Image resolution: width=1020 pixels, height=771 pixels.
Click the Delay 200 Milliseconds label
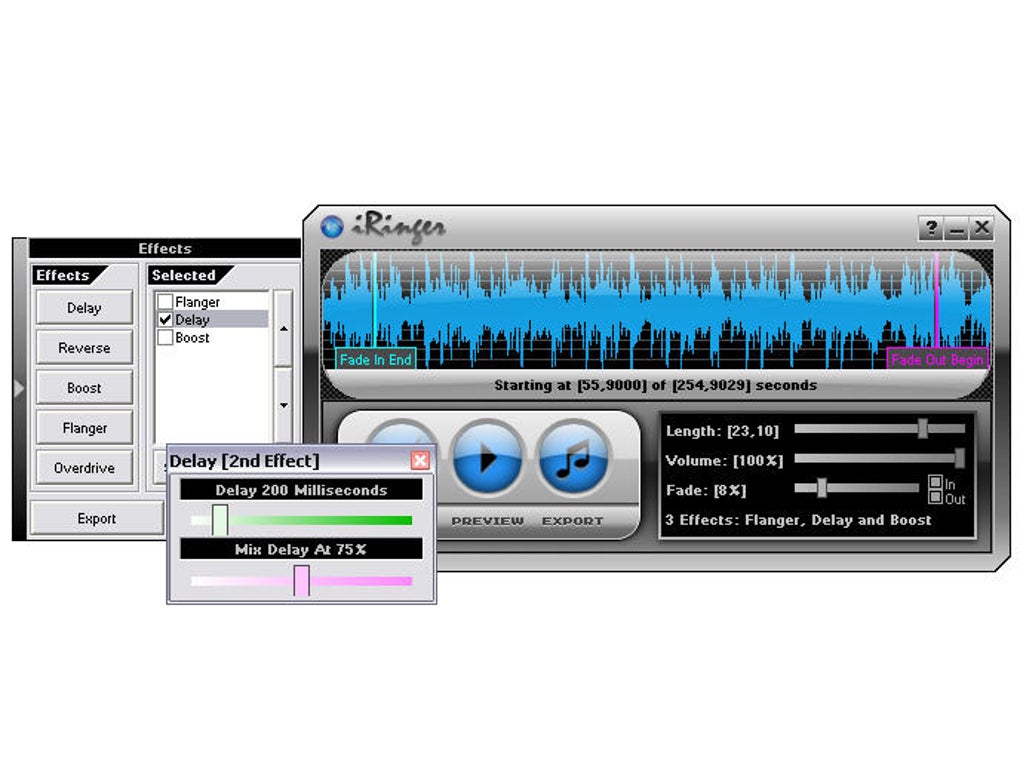tap(301, 490)
